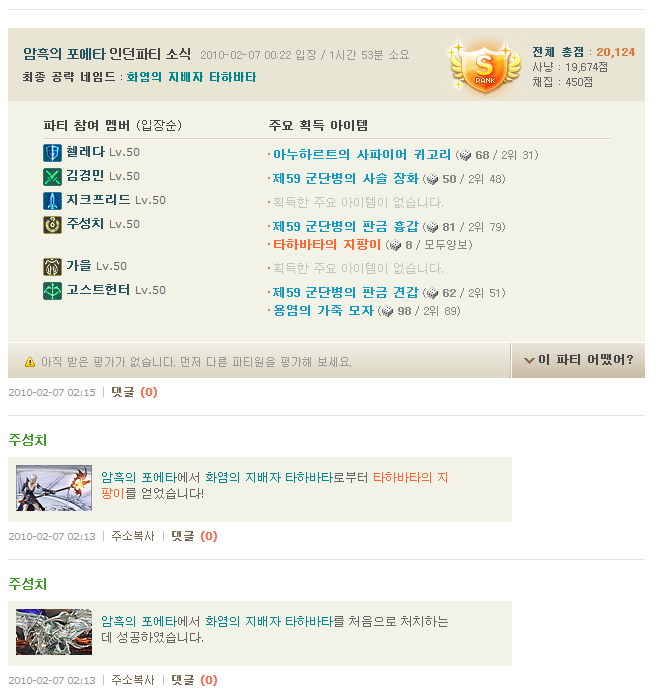Click the green class icon beside 김경민
This screenshot has height=700, width=661.
pyautogui.click(x=52, y=177)
